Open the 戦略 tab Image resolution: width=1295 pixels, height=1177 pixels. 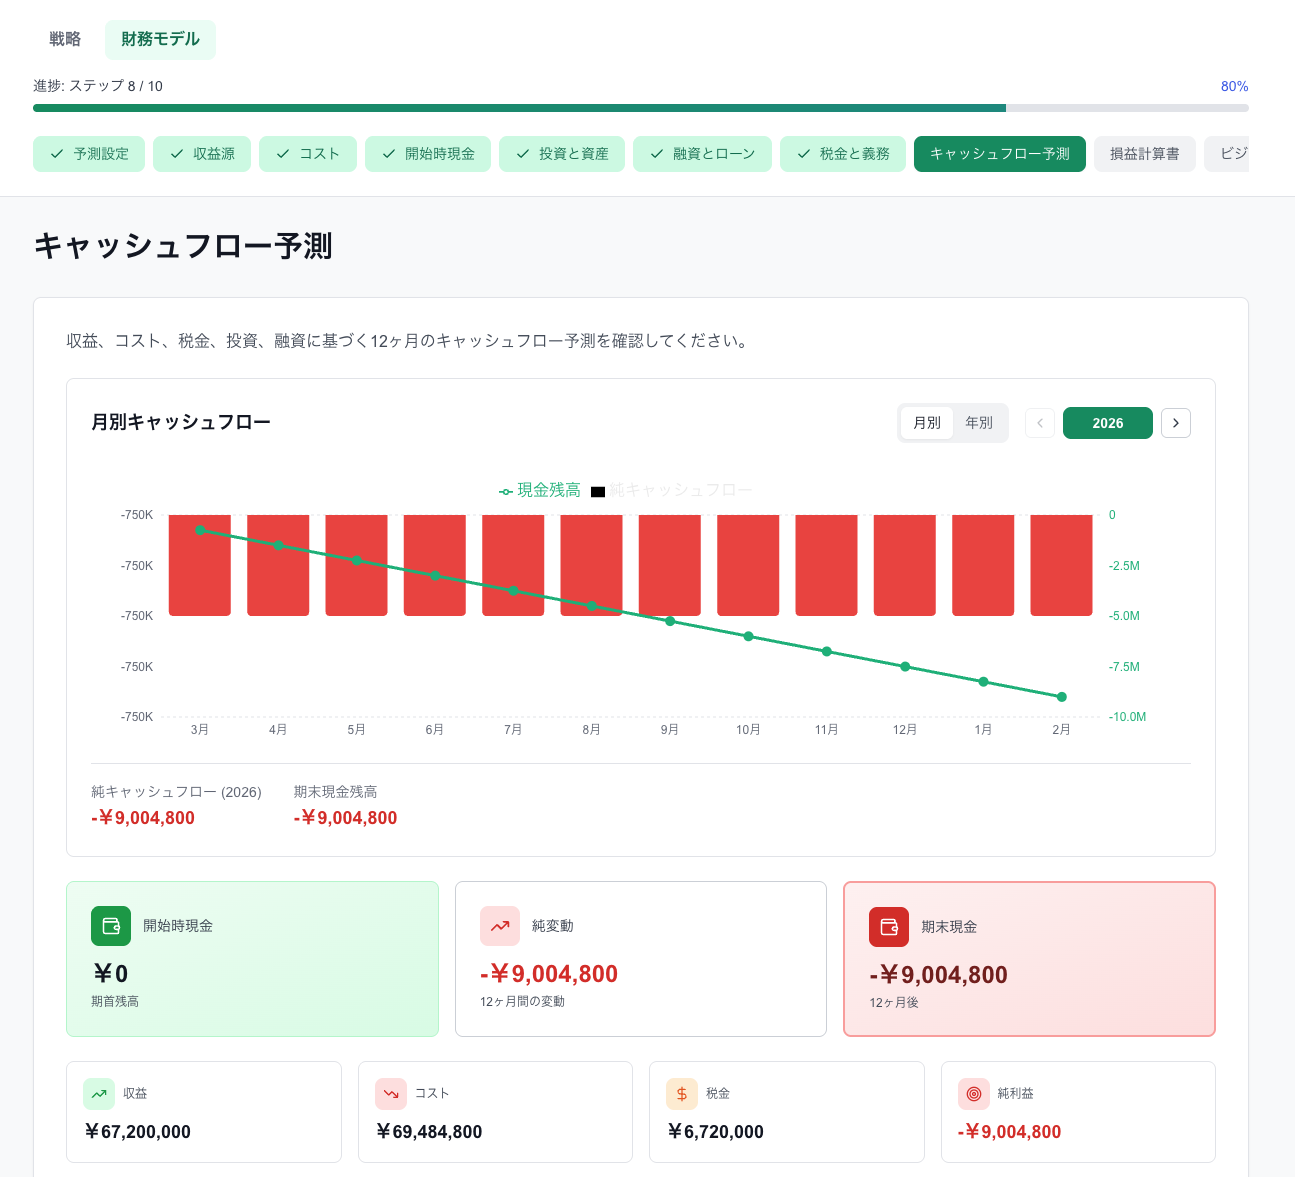(65, 39)
